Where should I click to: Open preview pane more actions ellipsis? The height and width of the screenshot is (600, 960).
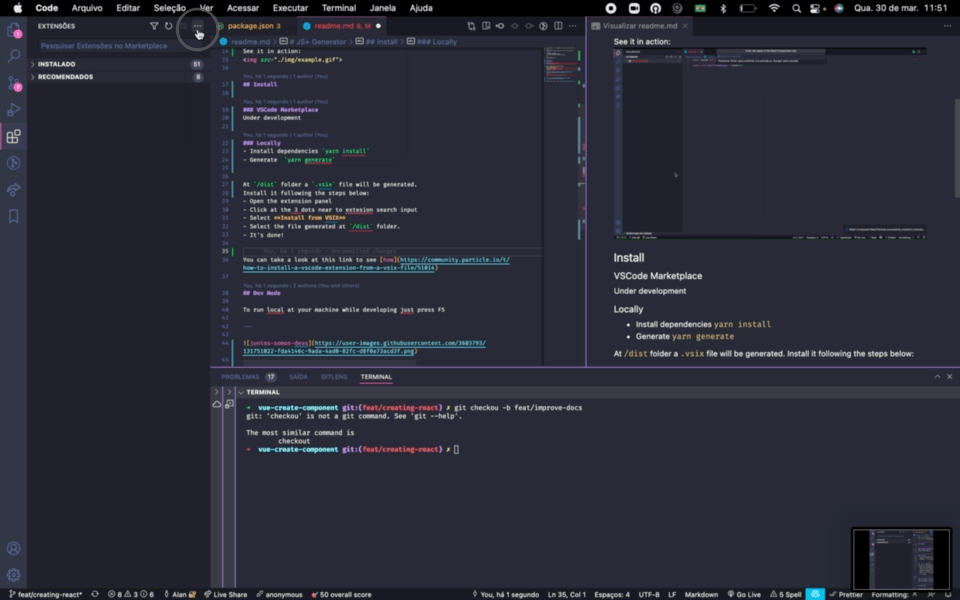(x=947, y=26)
